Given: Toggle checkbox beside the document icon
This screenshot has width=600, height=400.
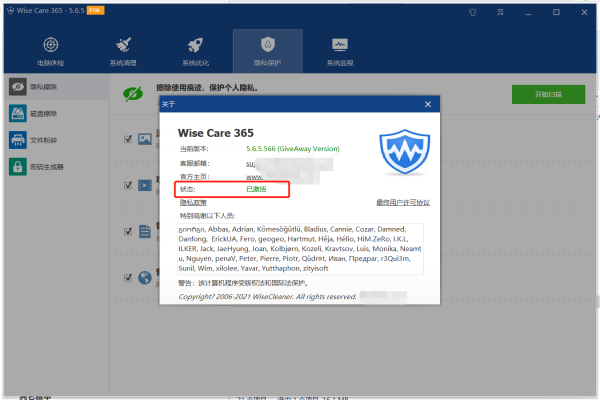Looking at the screenshot, I should [x=128, y=231].
